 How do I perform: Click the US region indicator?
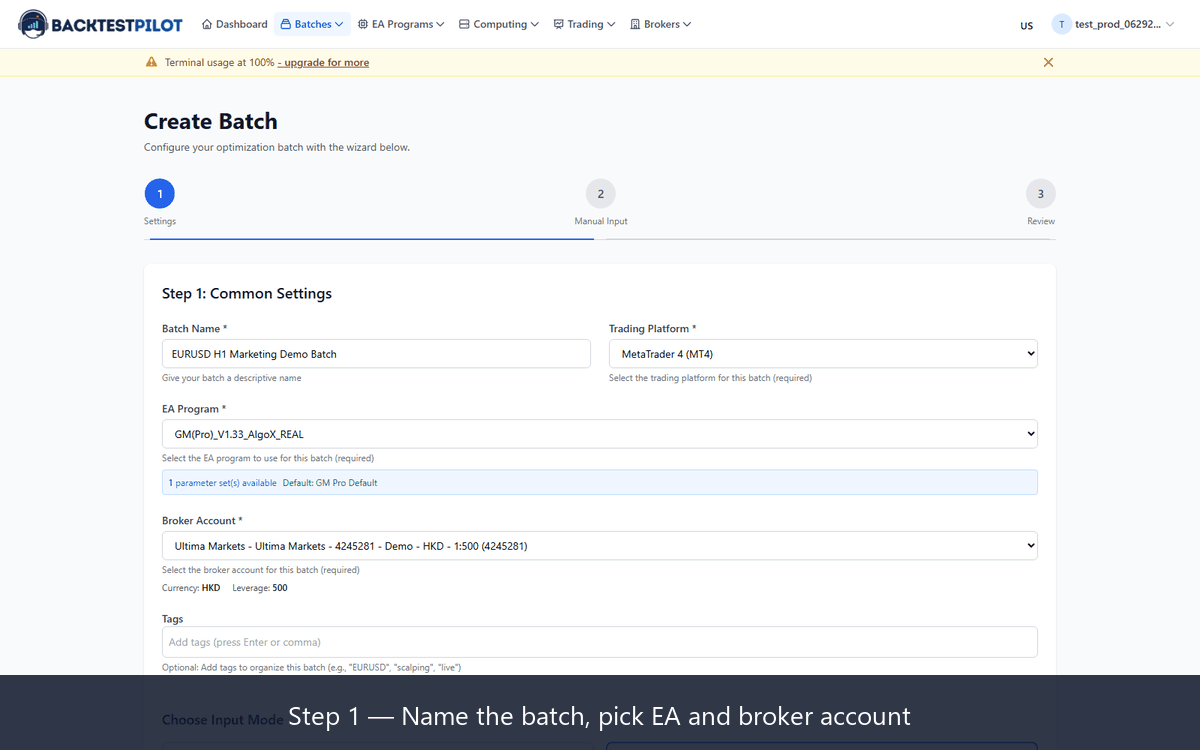(1027, 25)
